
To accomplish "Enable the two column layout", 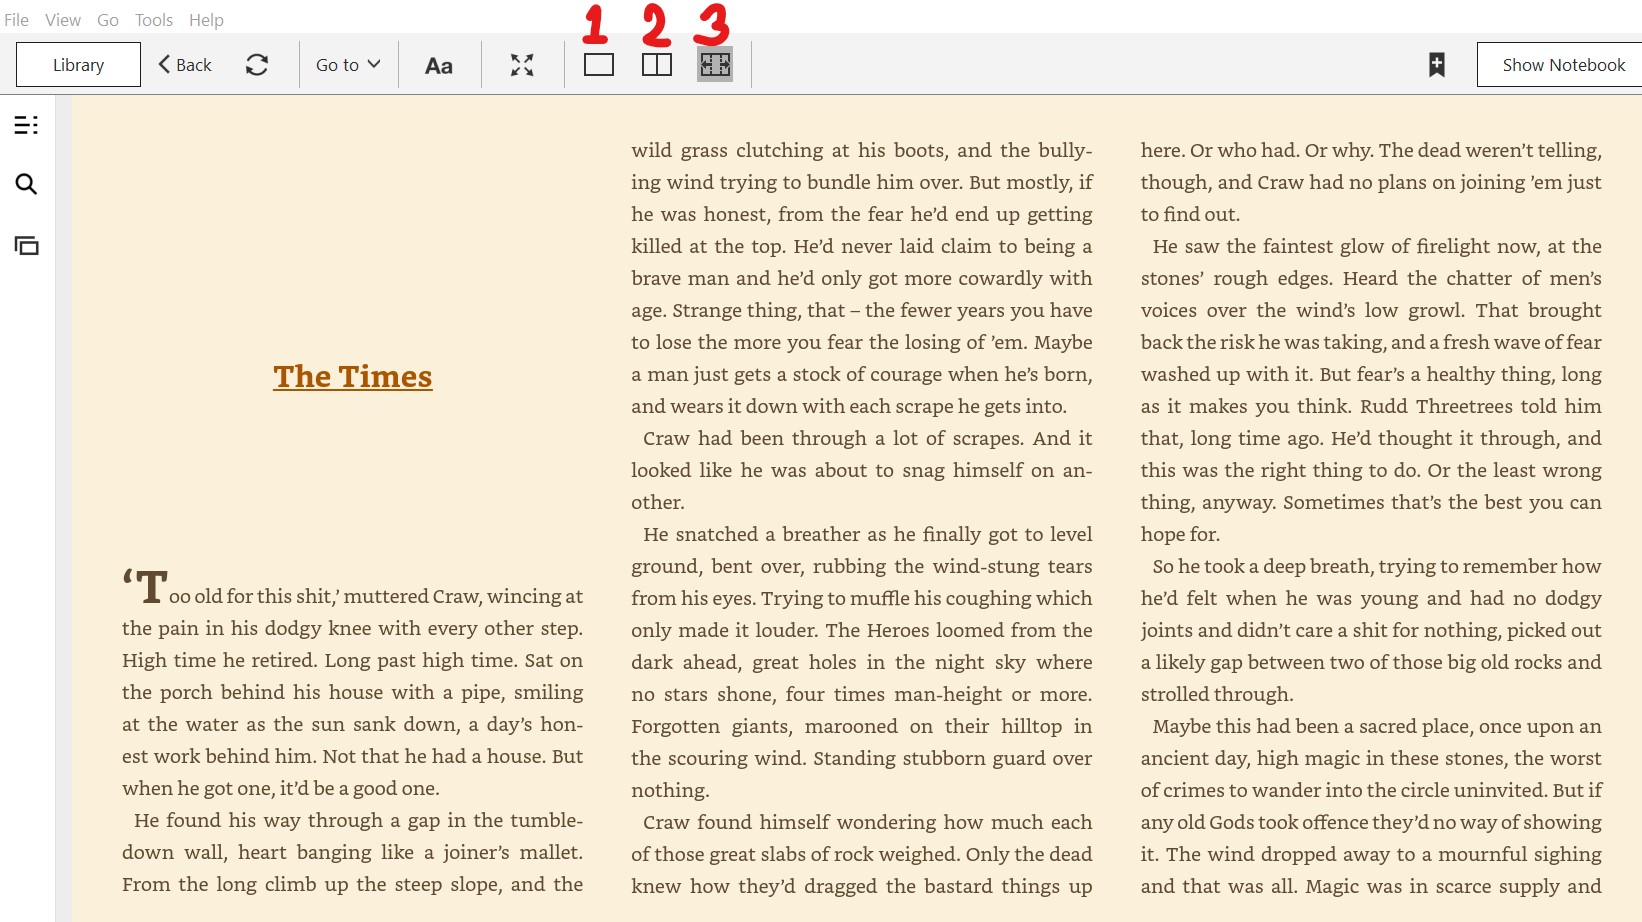I will pyautogui.click(x=656, y=64).
